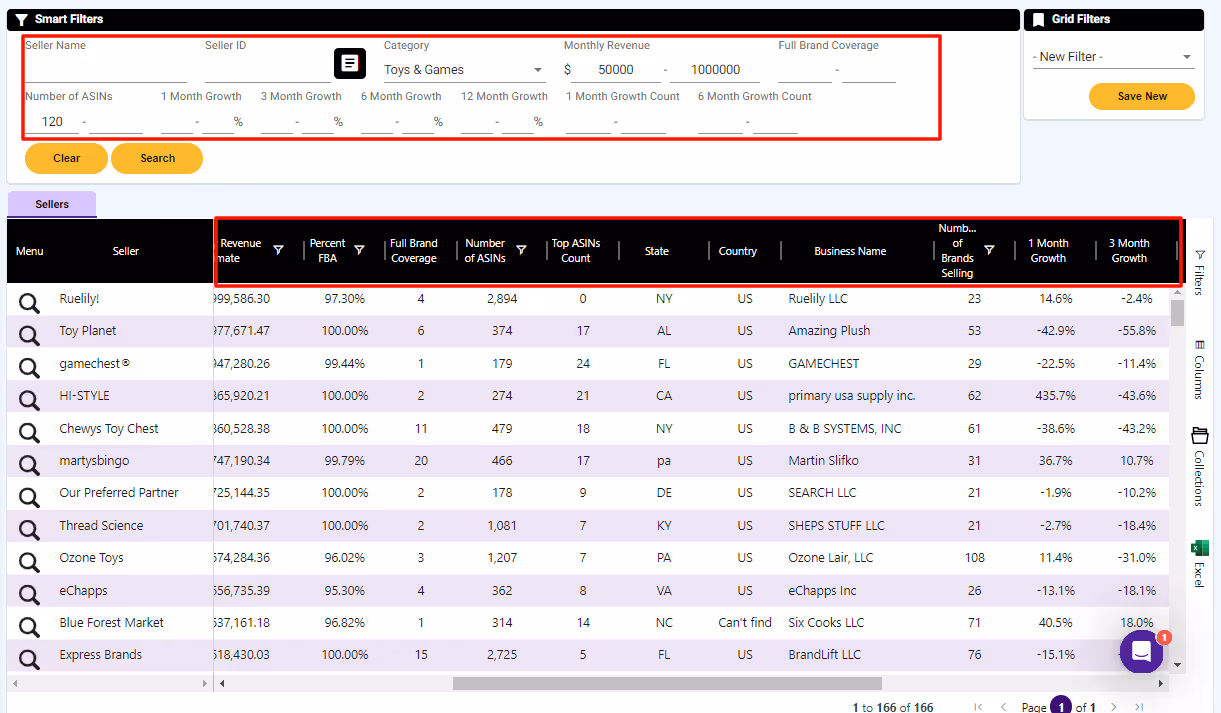This screenshot has width=1221, height=713.
Task: Click Martin Slifko business name cell
Action: (823, 461)
